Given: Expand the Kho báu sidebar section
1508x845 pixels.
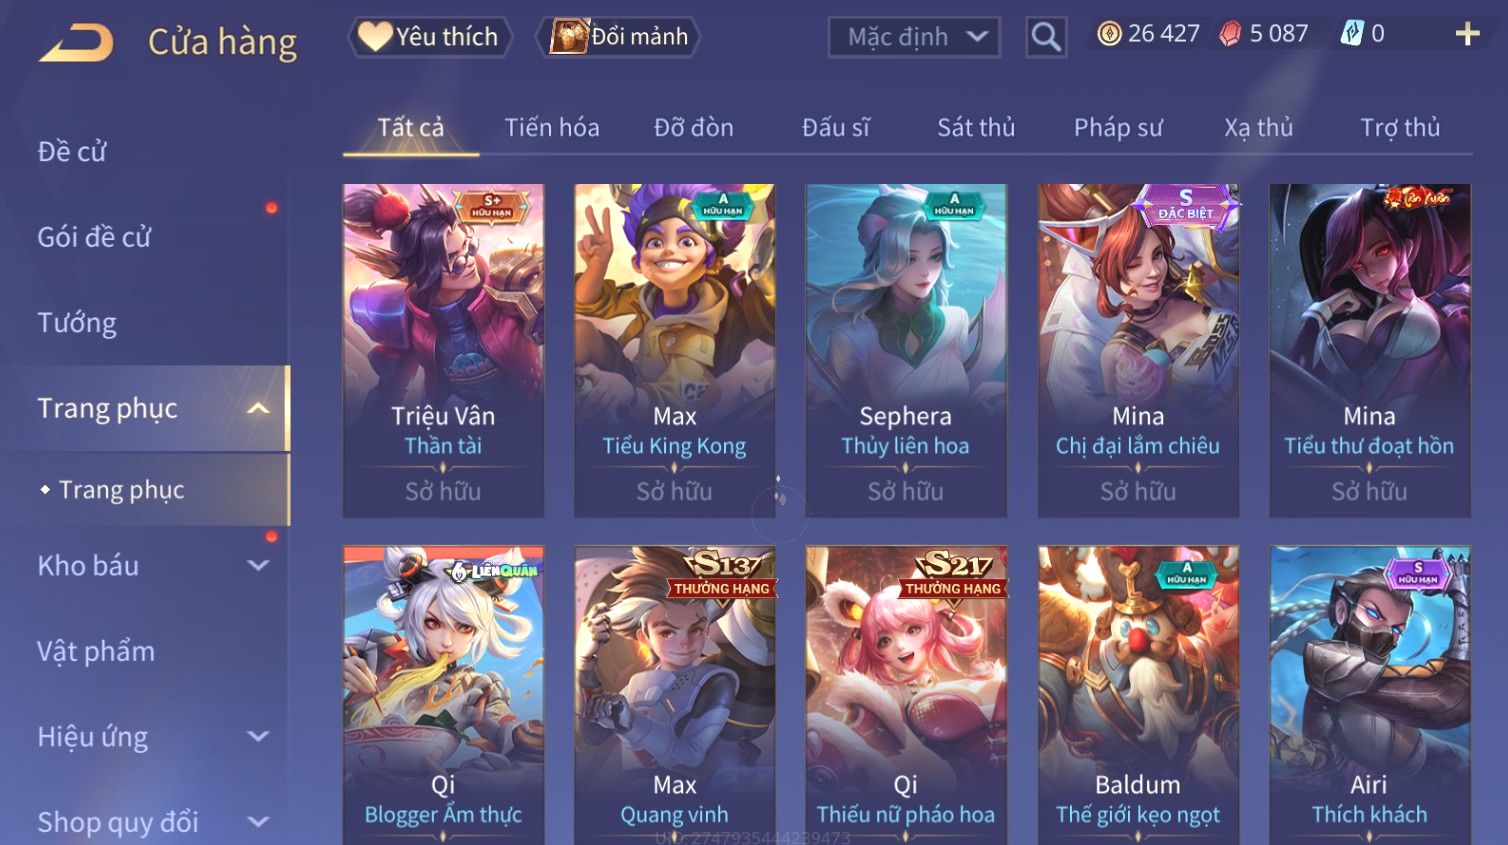Looking at the screenshot, I should 258,565.
